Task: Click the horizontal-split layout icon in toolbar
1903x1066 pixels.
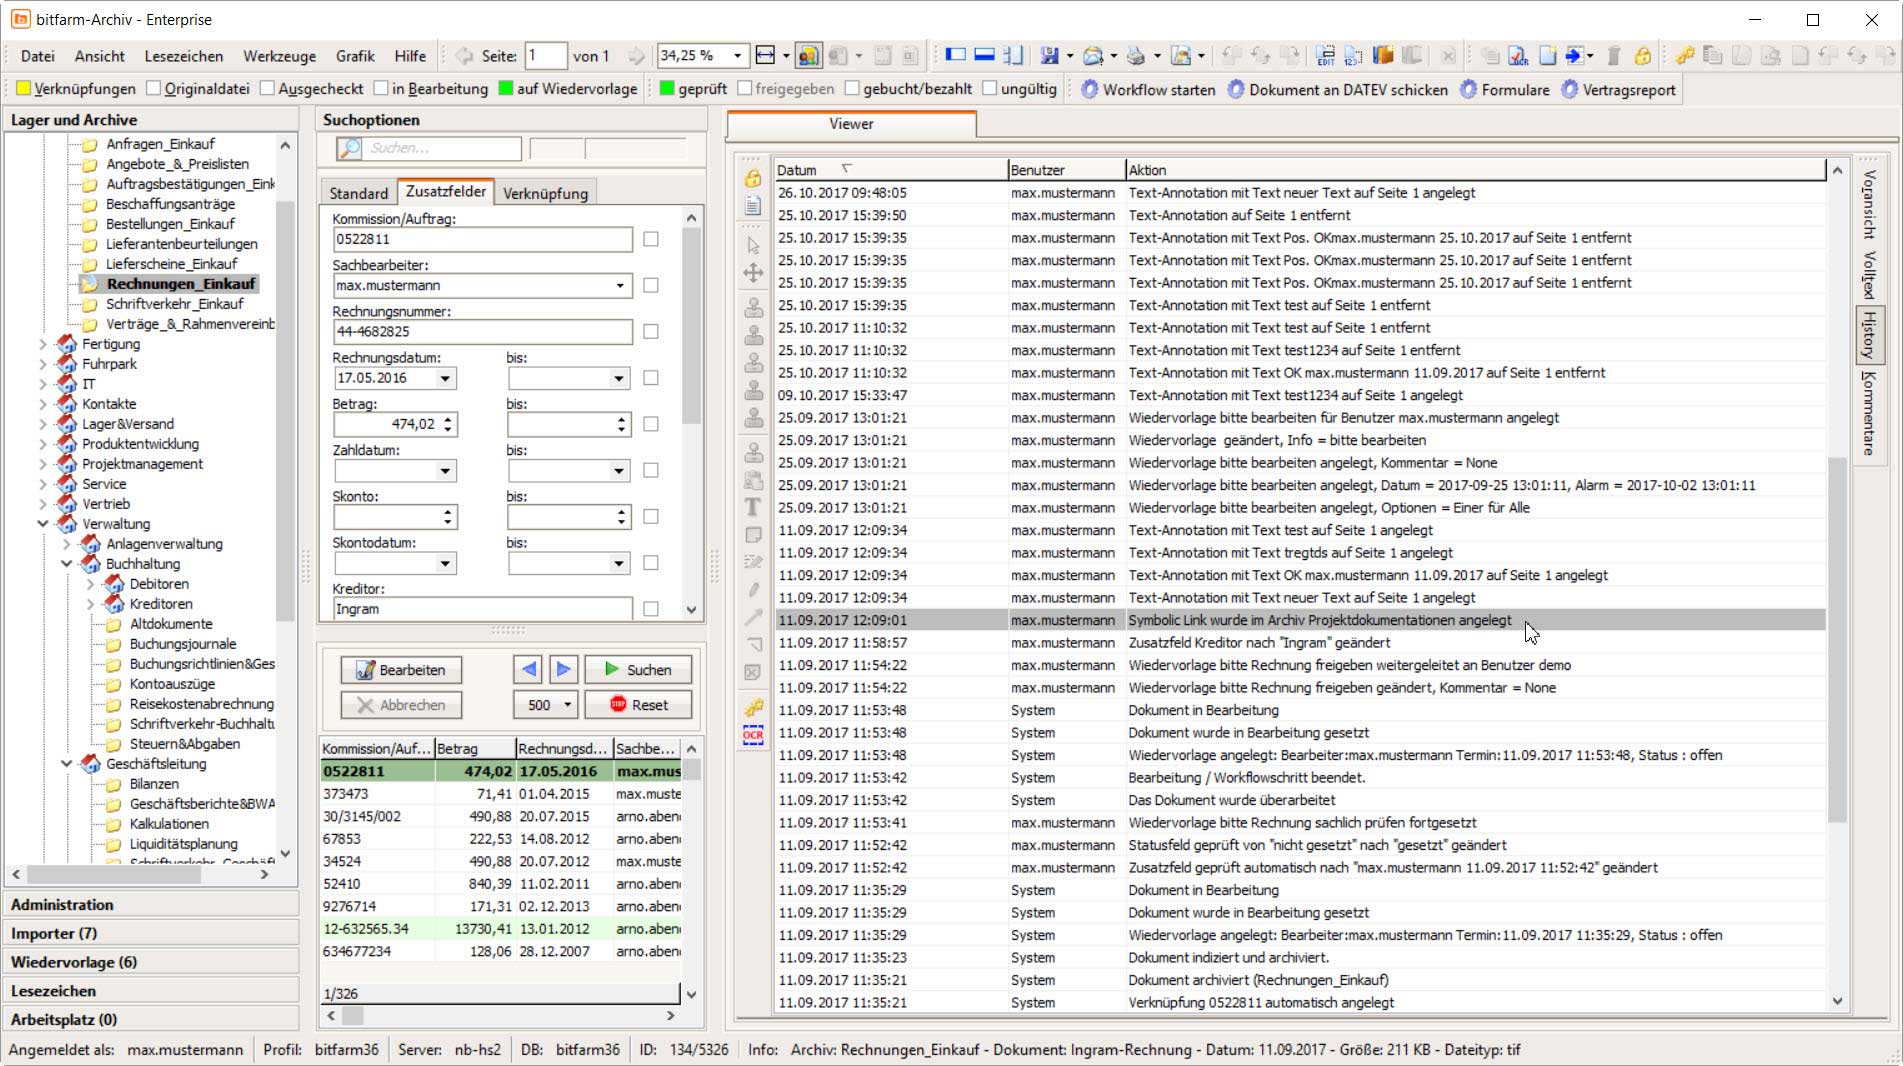Action: pyautogui.click(x=984, y=56)
